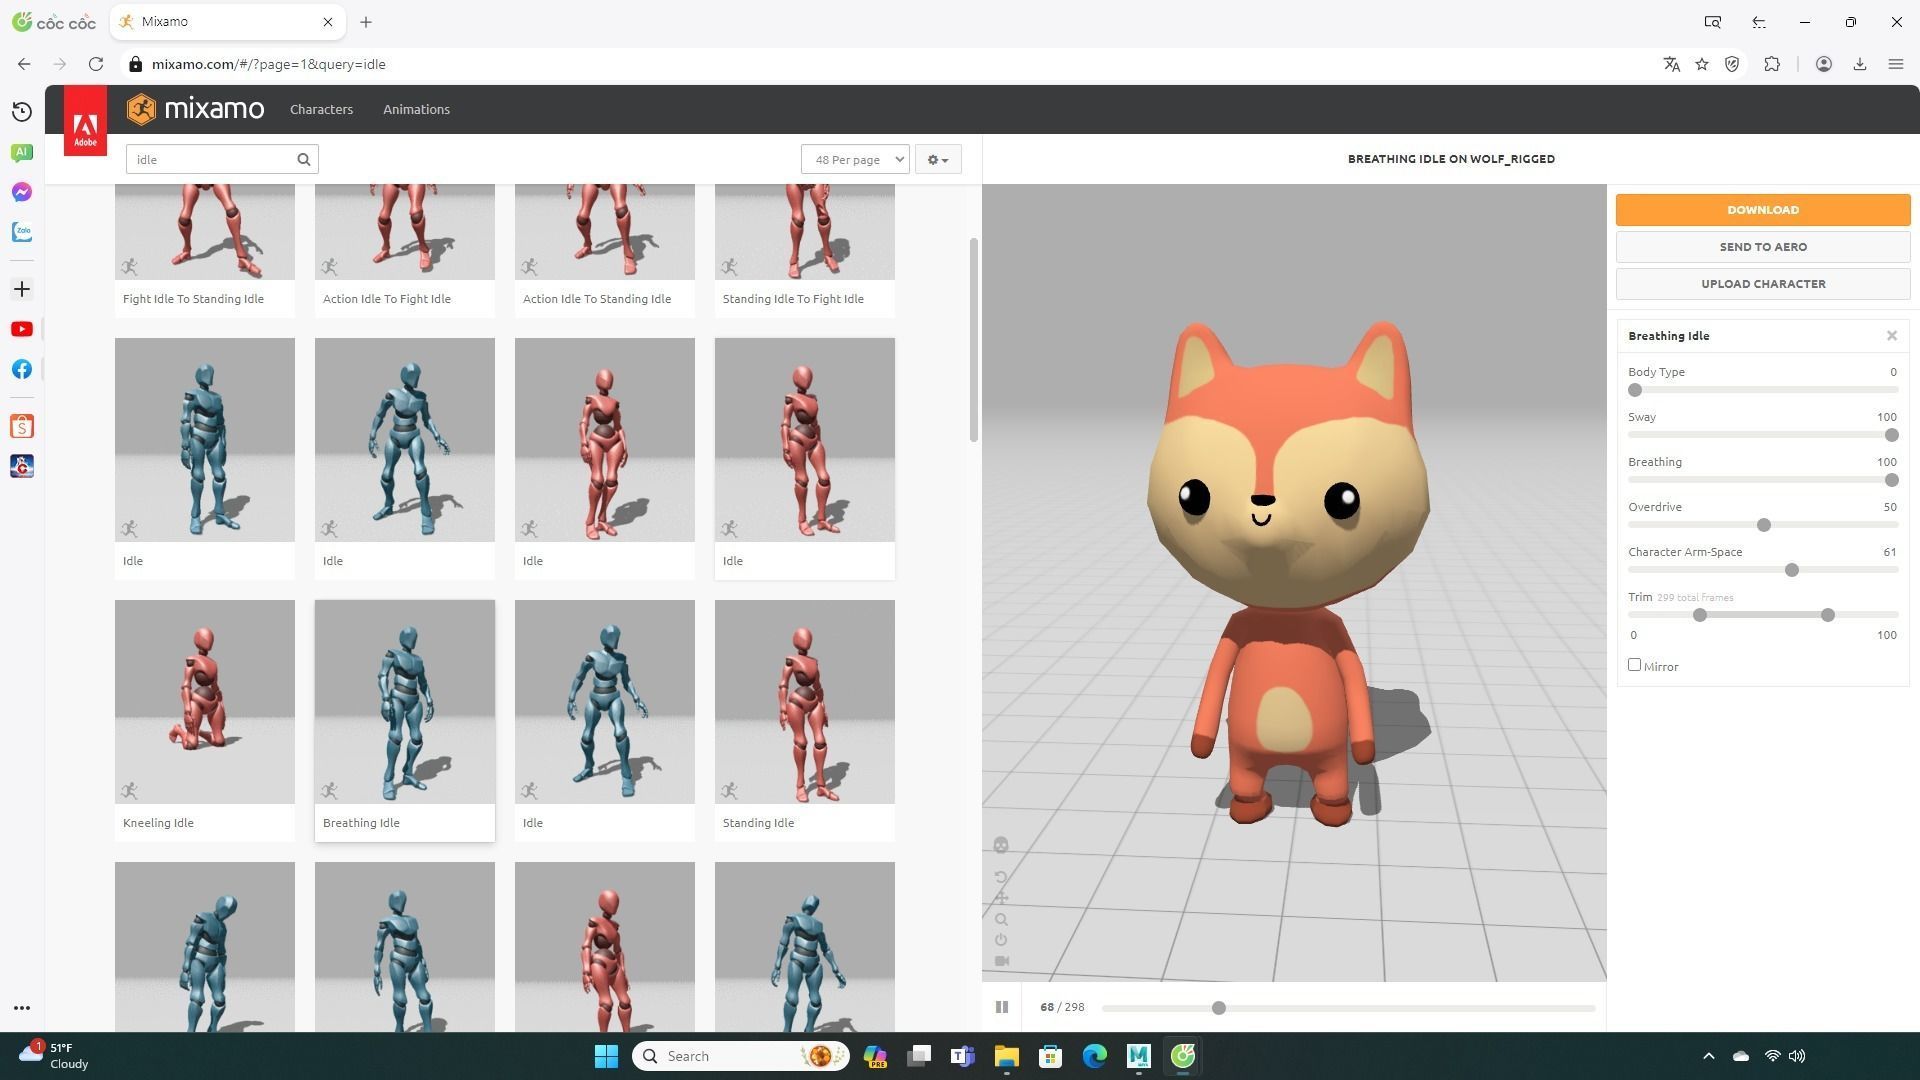Open the Animations tab

pyautogui.click(x=416, y=109)
